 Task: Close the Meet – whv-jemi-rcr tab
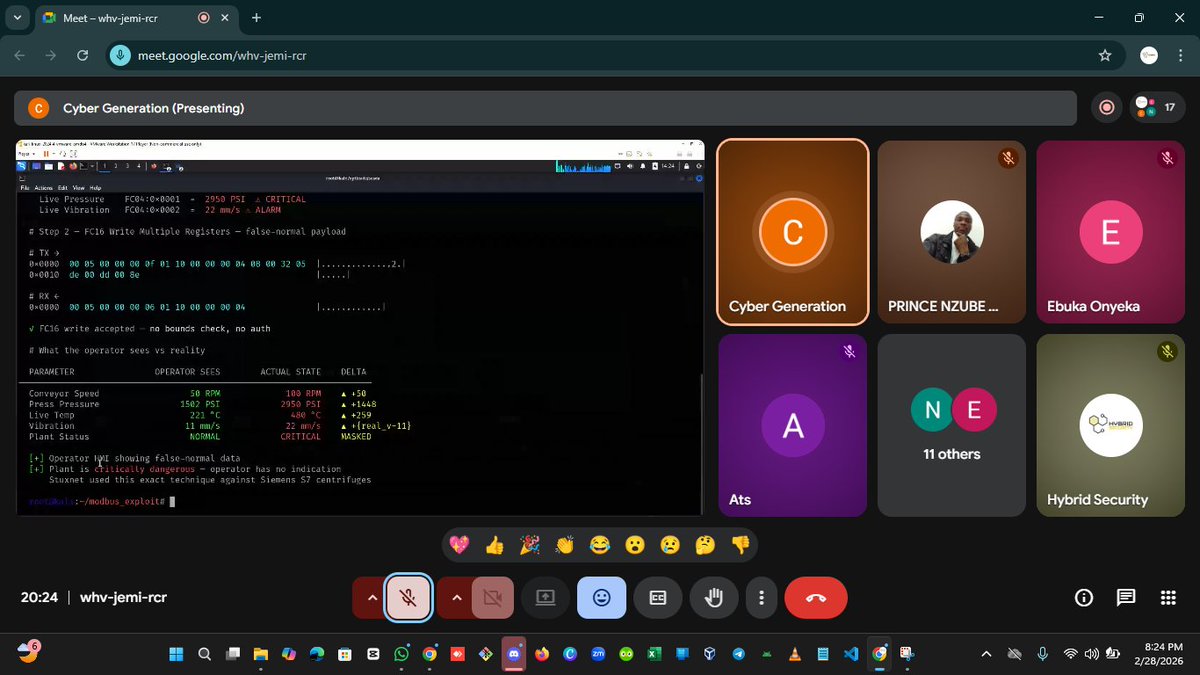point(227,18)
